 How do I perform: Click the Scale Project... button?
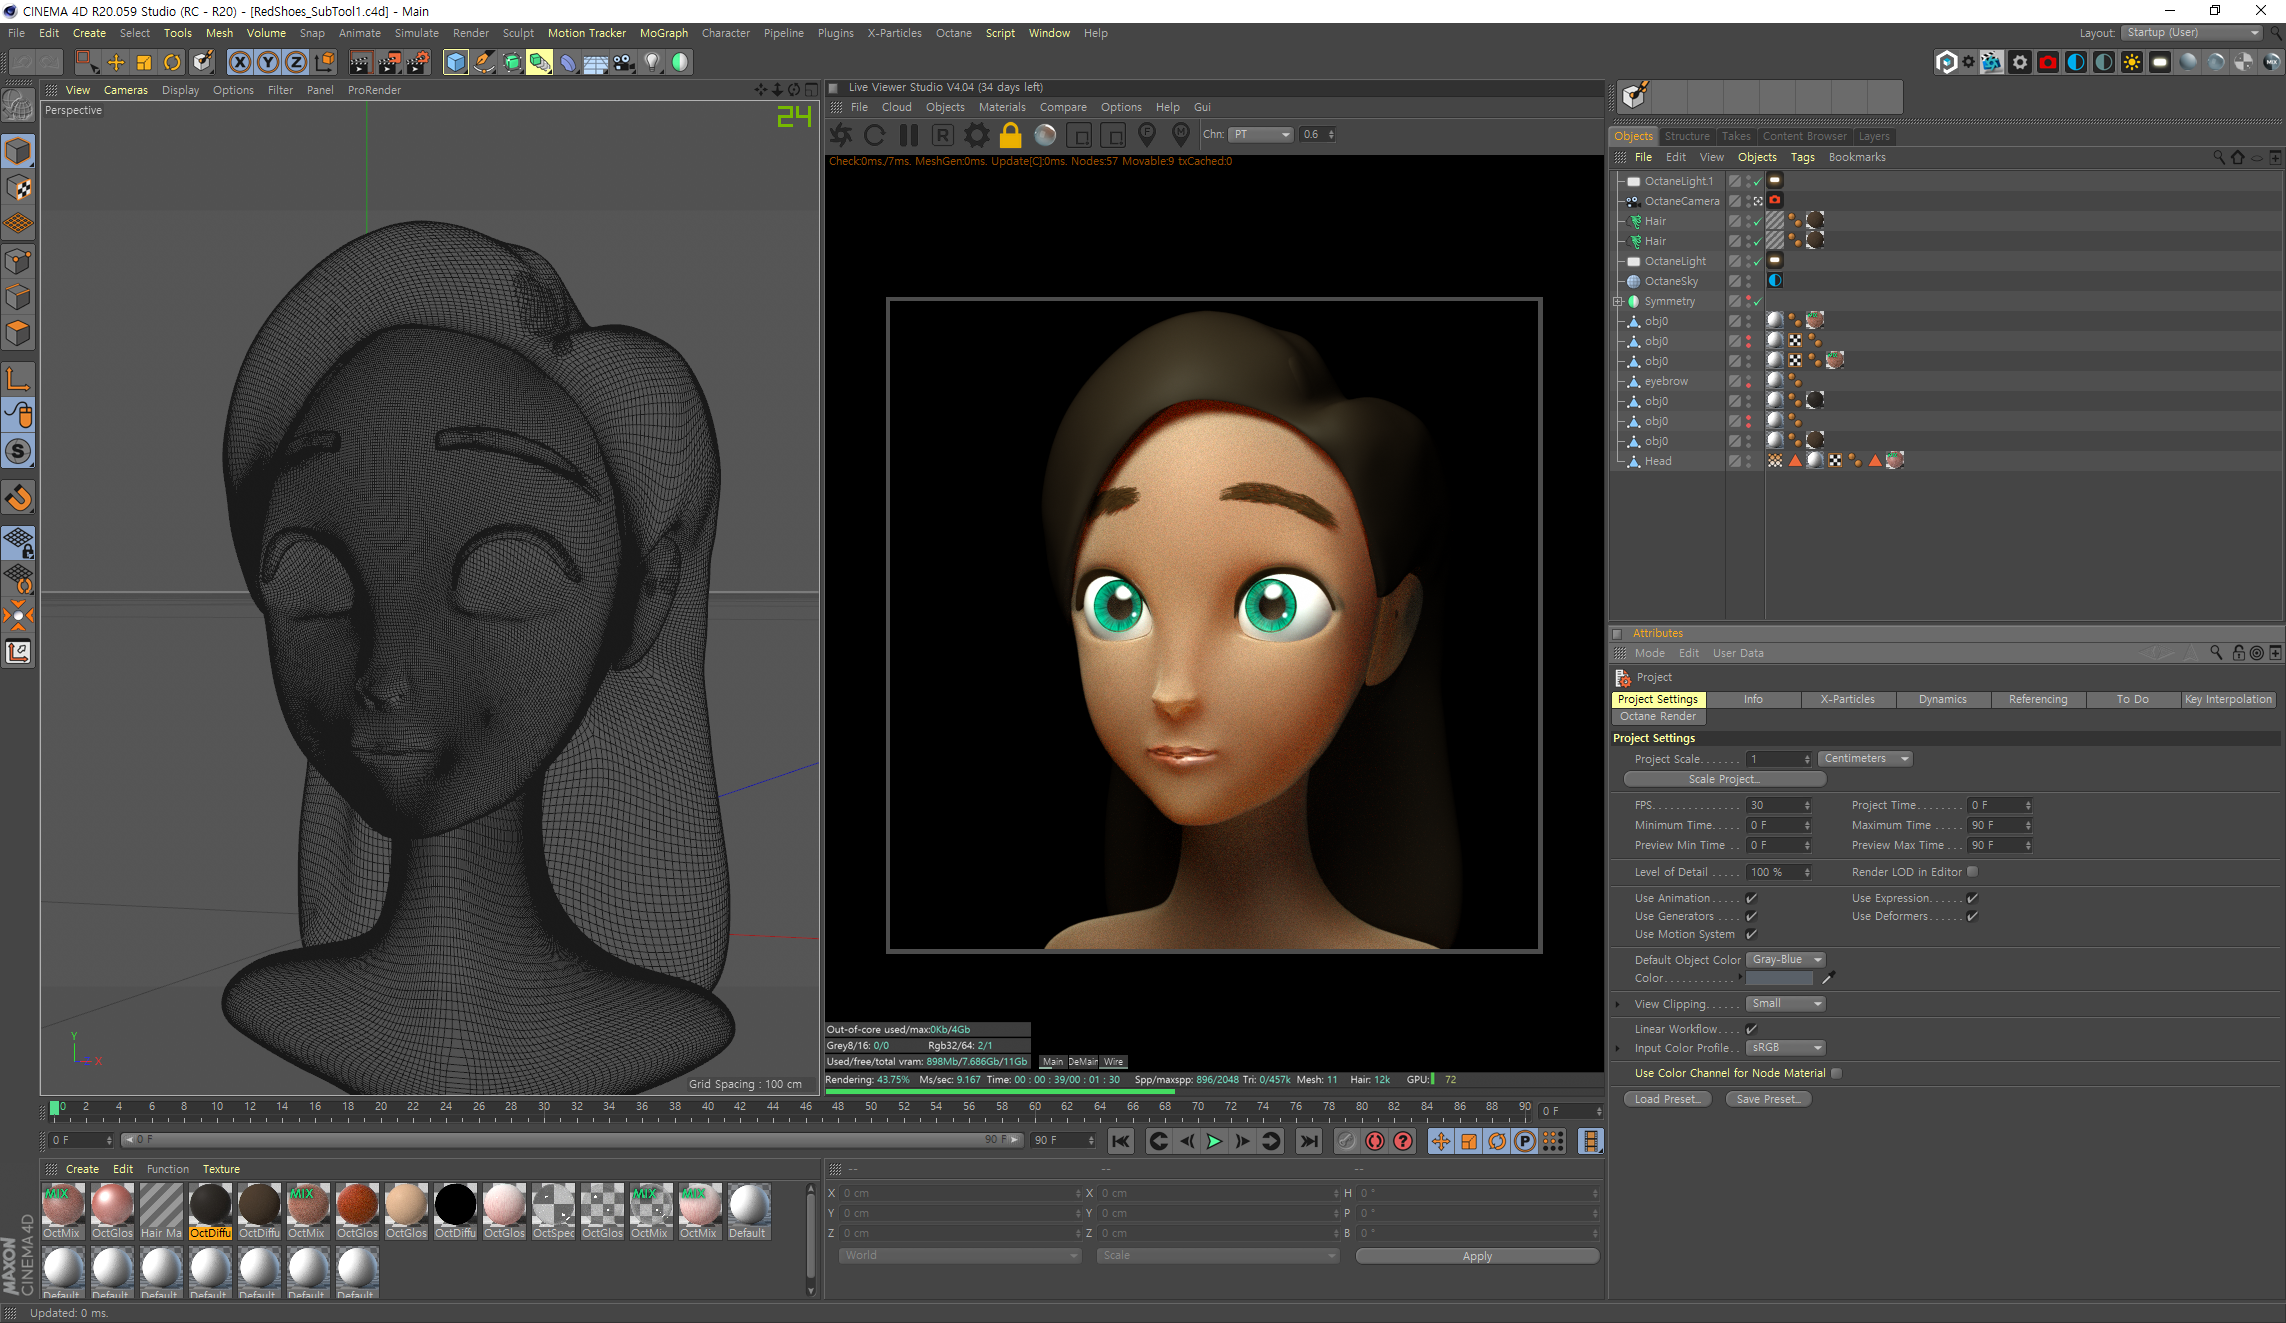pyautogui.click(x=1724, y=779)
